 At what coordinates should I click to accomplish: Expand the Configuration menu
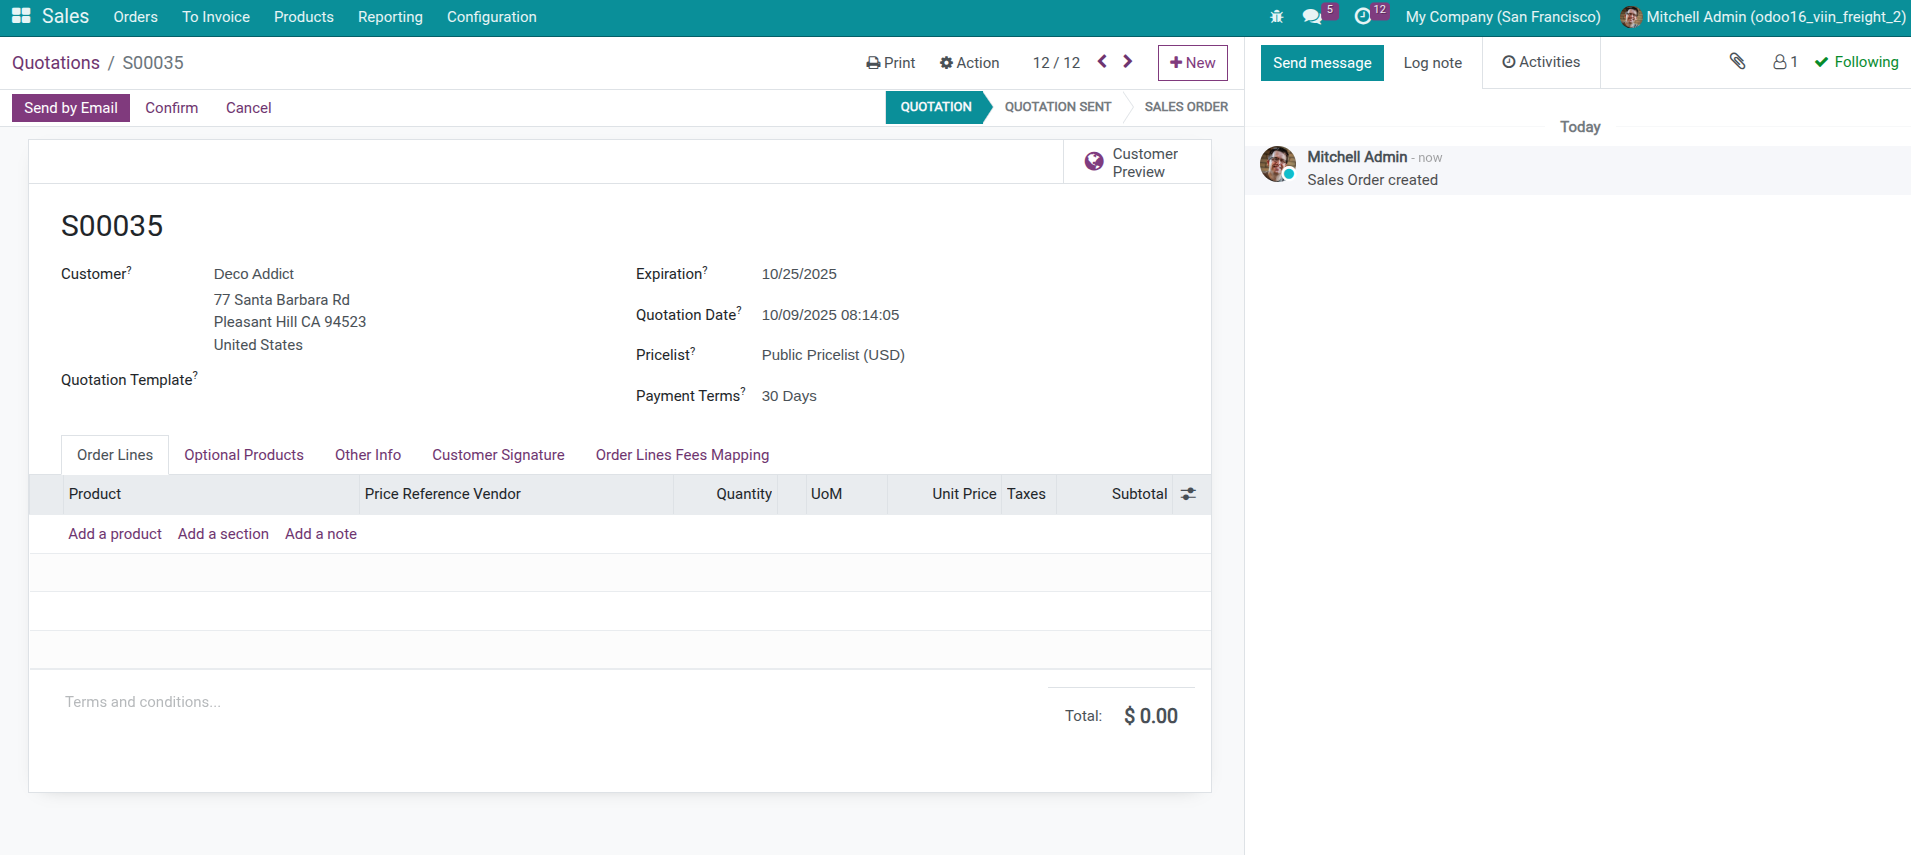pos(491,17)
